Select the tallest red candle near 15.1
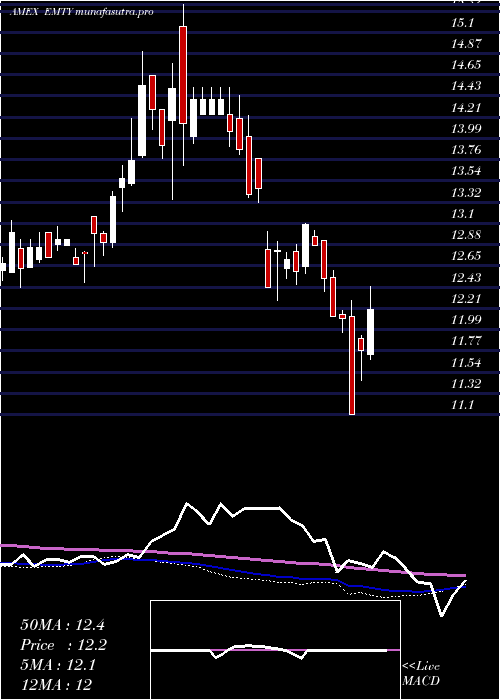 (x=183, y=75)
